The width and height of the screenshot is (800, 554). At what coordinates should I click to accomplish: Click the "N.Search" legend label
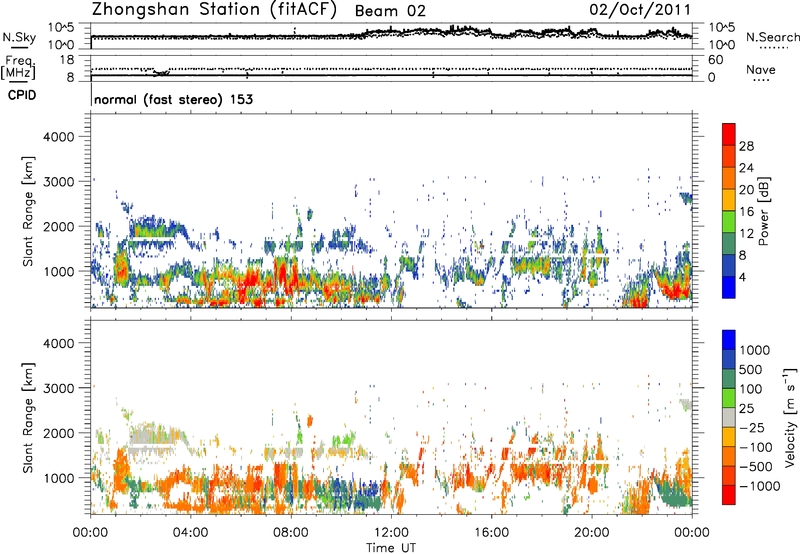[x=772, y=37]
